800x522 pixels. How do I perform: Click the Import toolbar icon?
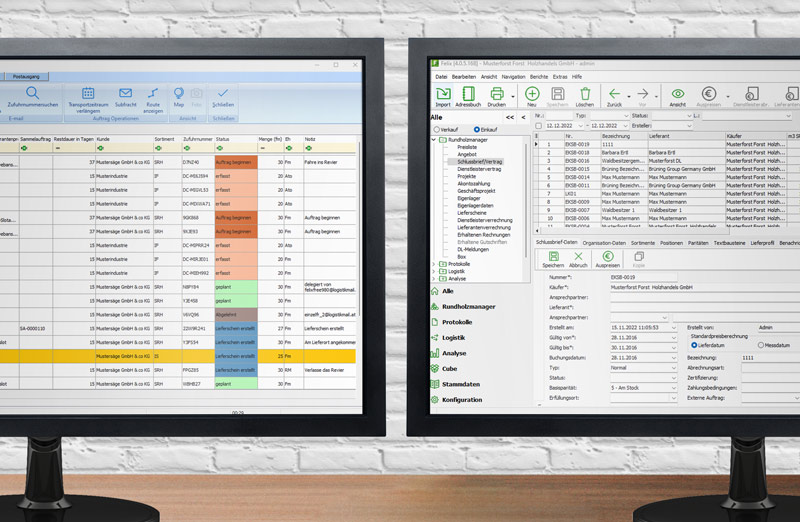442,95
